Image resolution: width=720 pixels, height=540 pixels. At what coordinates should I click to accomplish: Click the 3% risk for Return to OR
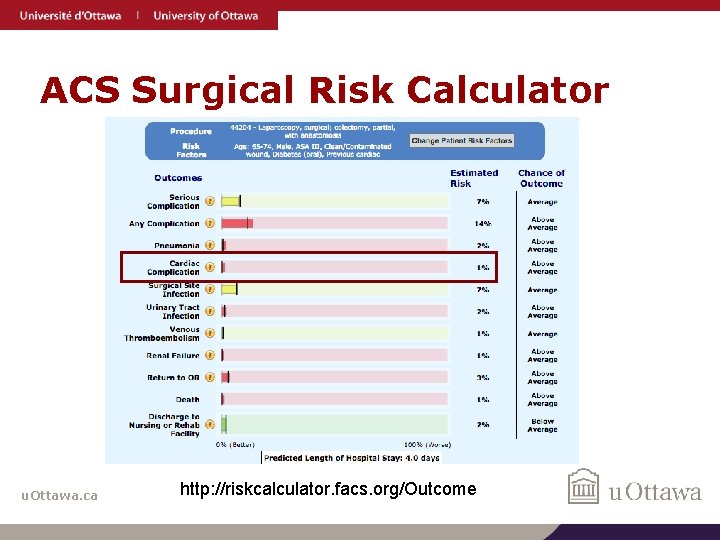pyautogui.click(x=483, y=378)
